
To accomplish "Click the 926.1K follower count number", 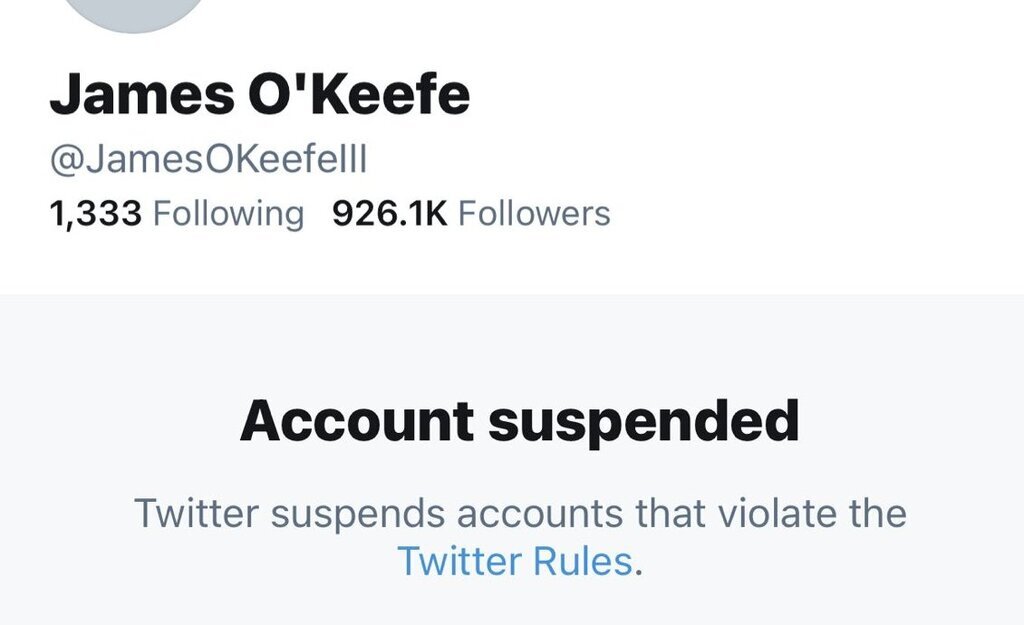I will tap(389, 213).
